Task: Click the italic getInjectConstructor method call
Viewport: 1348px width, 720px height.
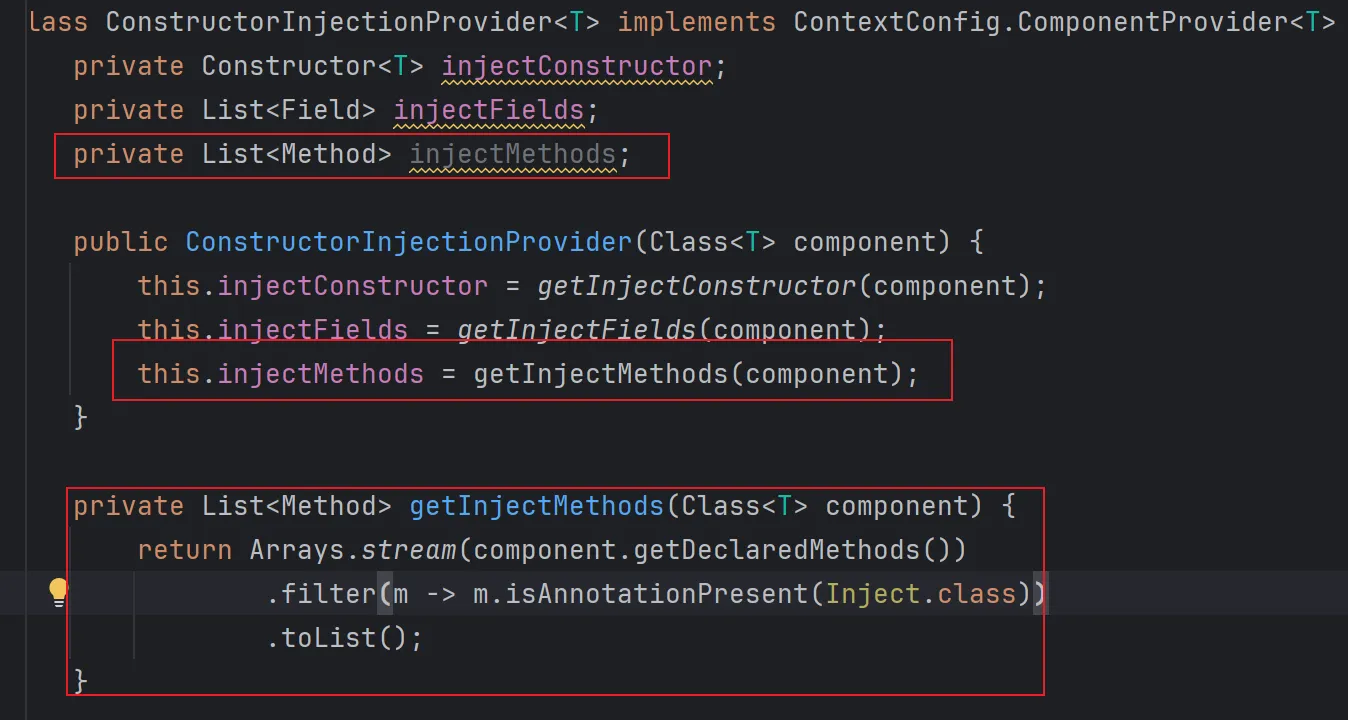Action: [x=697, y=286]
